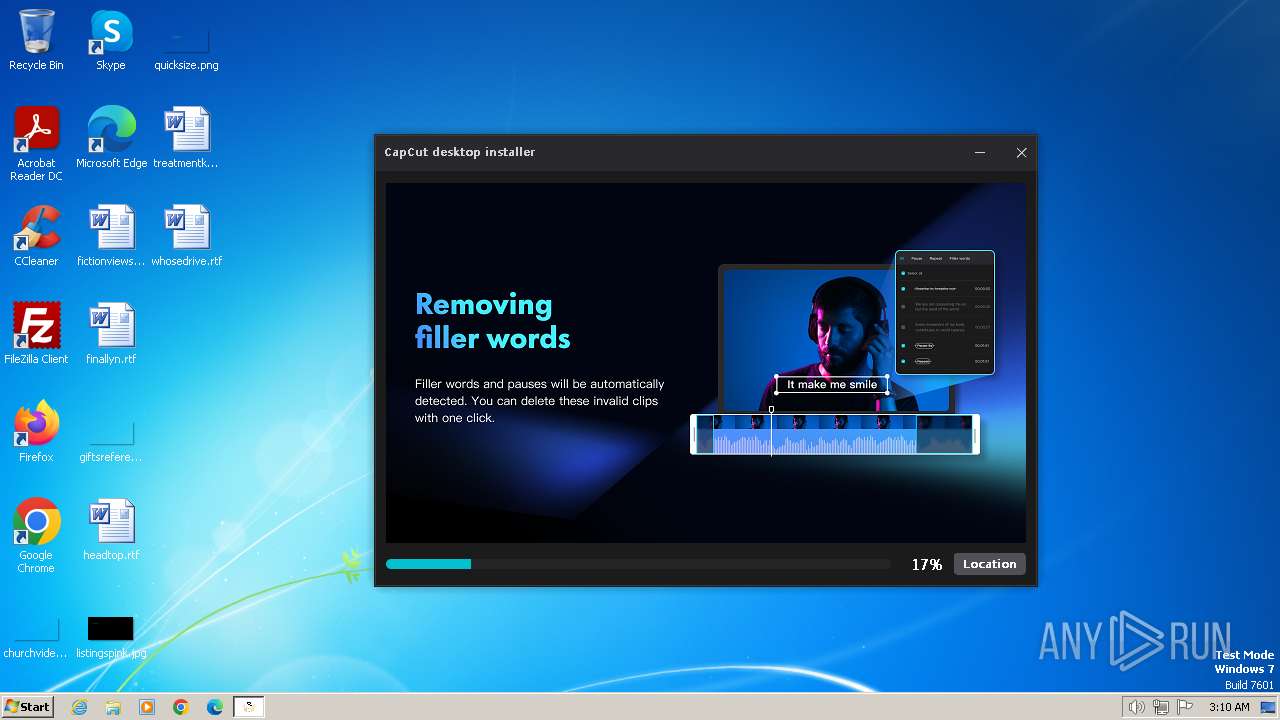Select the Google Chrome desktop shortcut

click(x=36, y=536)
